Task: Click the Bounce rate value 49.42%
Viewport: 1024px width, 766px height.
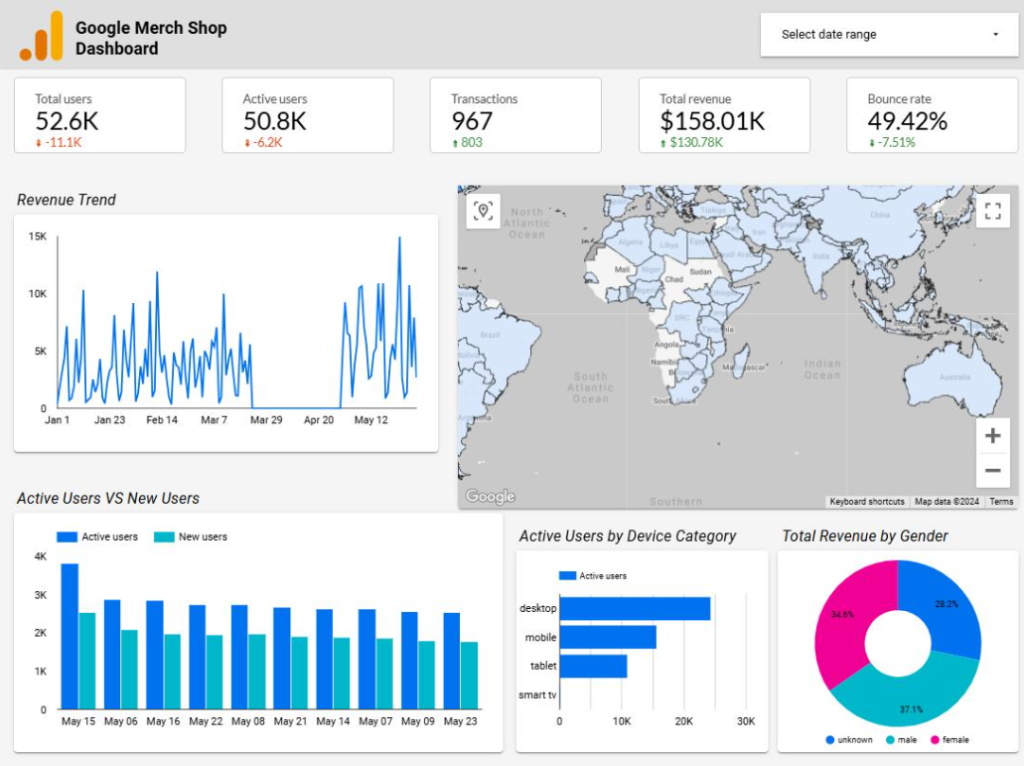Action: pos(907,121)
